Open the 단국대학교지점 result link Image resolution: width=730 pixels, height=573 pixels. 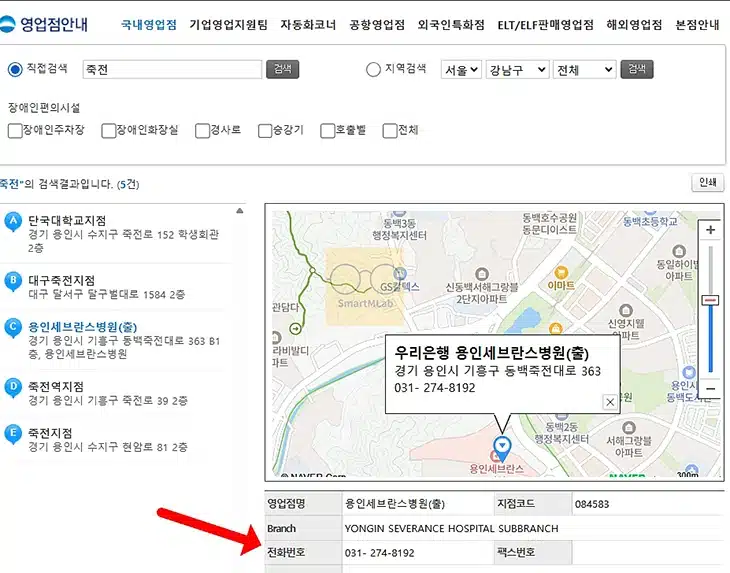coord(67,220)
